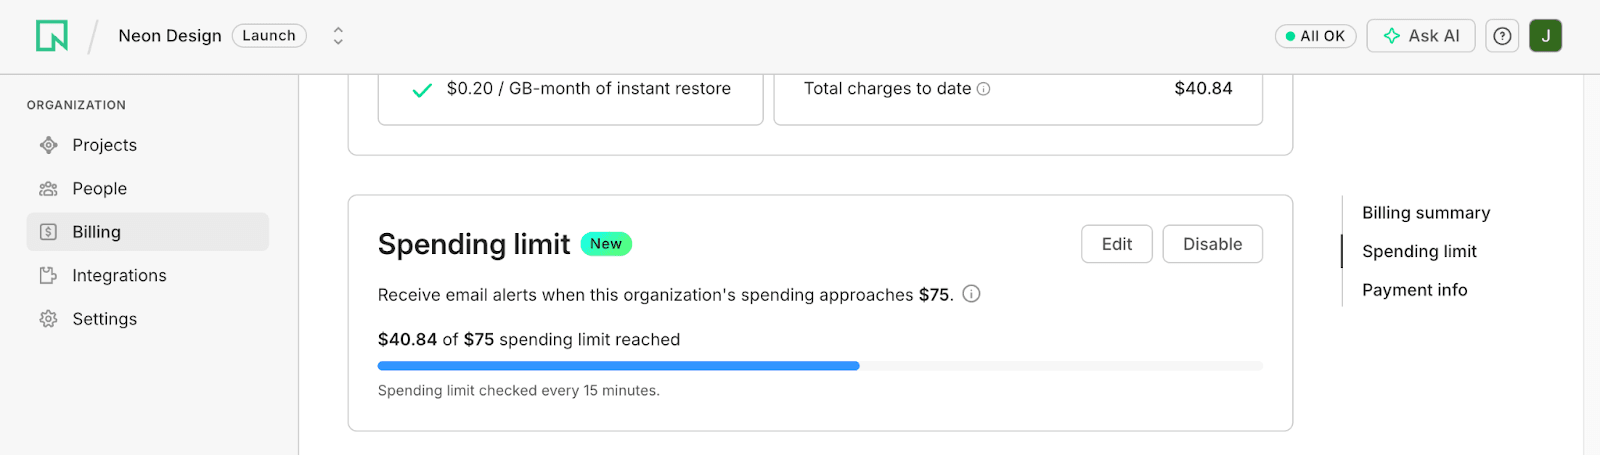Click the Projects sidebar icon

(48, 145)
